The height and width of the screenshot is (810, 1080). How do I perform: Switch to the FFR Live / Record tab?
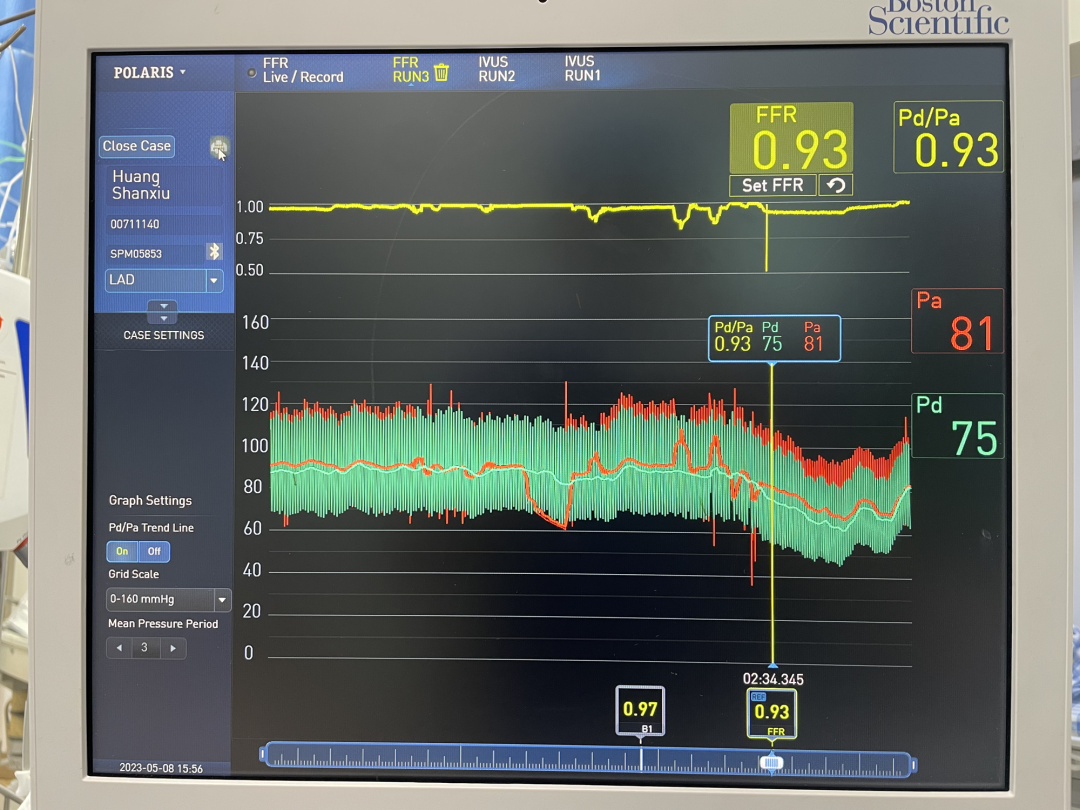(302, 70)
